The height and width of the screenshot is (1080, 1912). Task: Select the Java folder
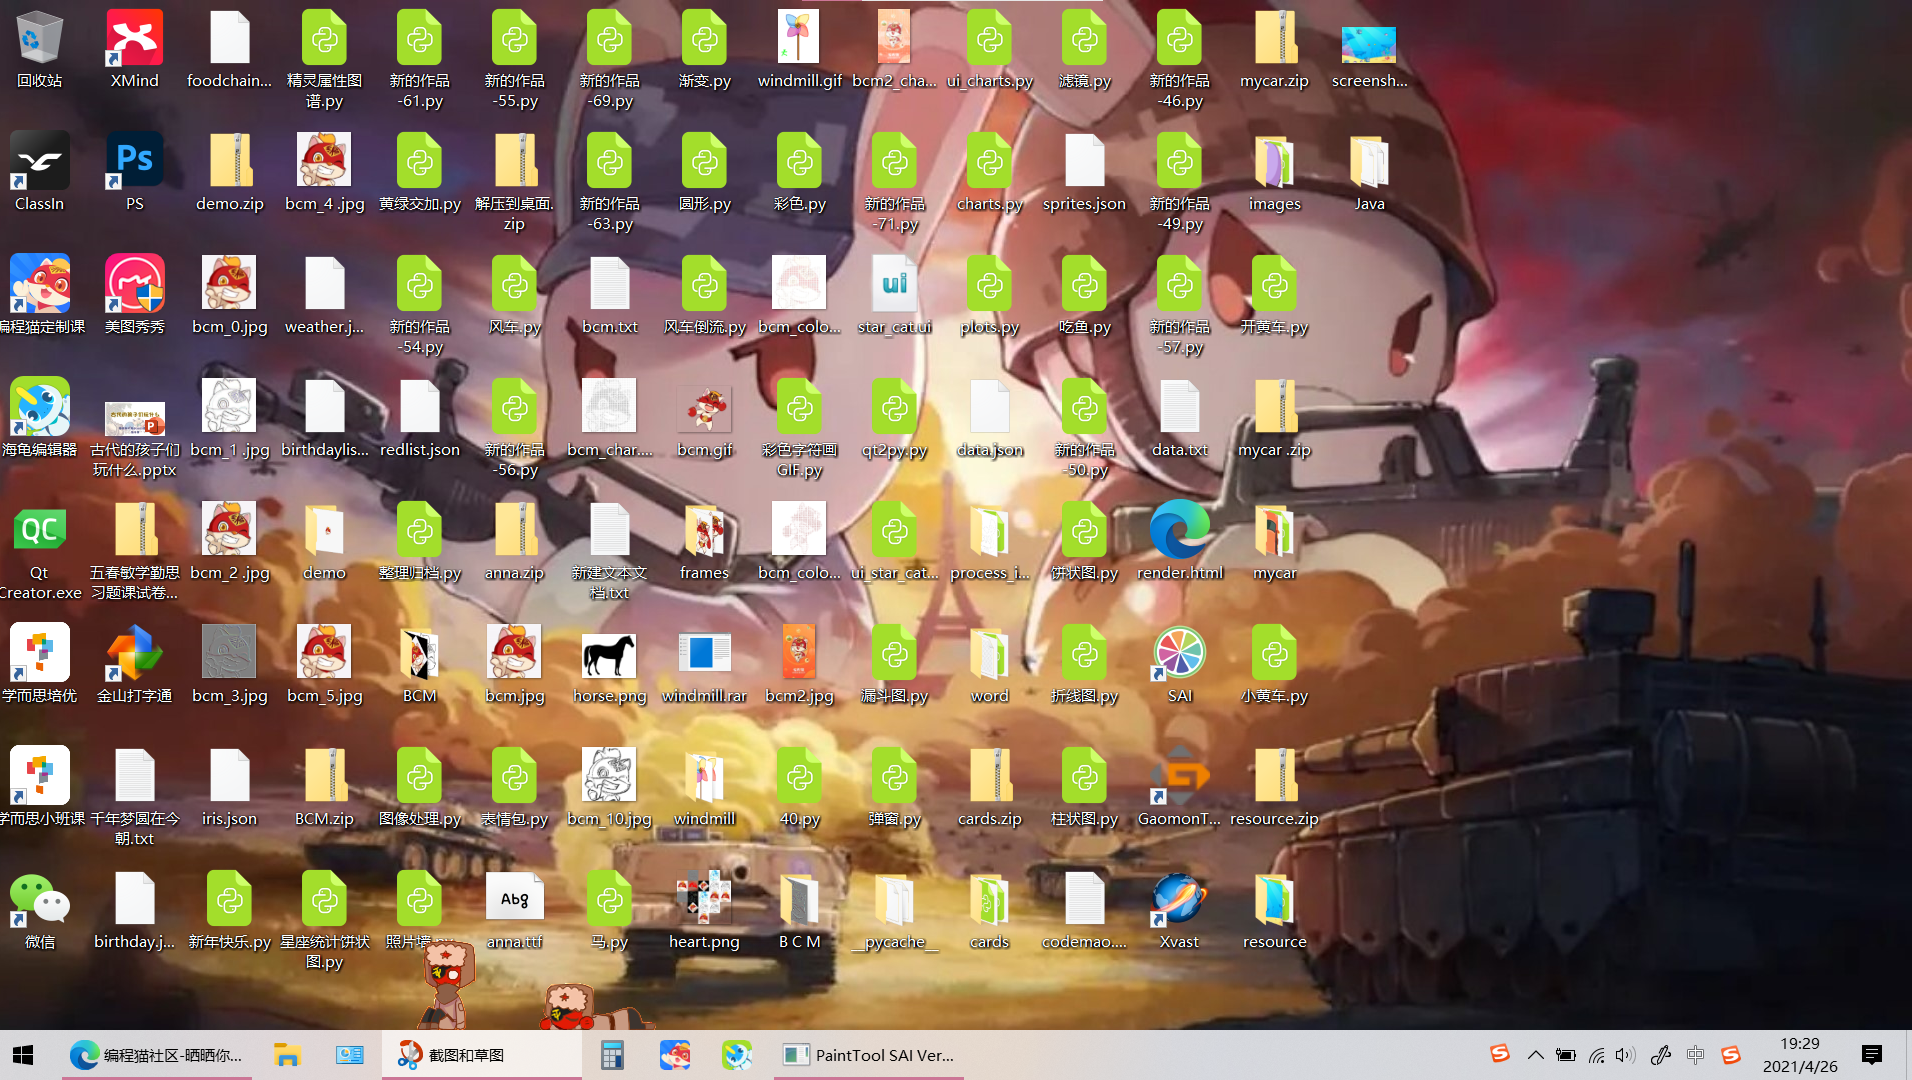pos(1370,171)
